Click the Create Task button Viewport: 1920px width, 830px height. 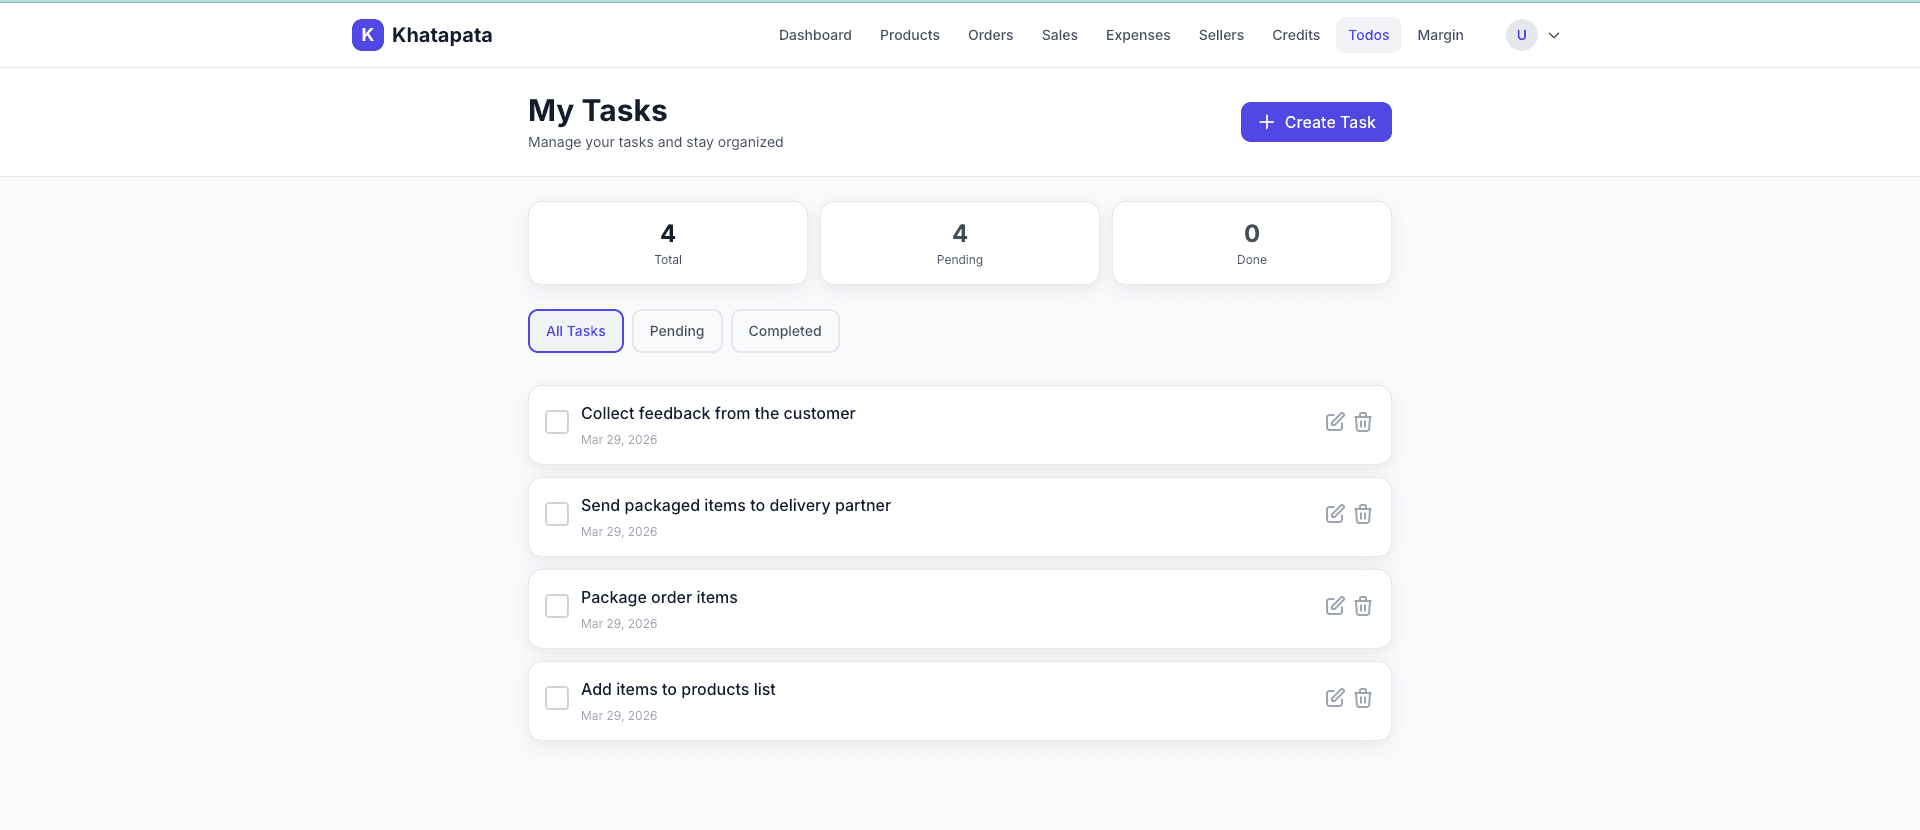tap(1316, 122)
